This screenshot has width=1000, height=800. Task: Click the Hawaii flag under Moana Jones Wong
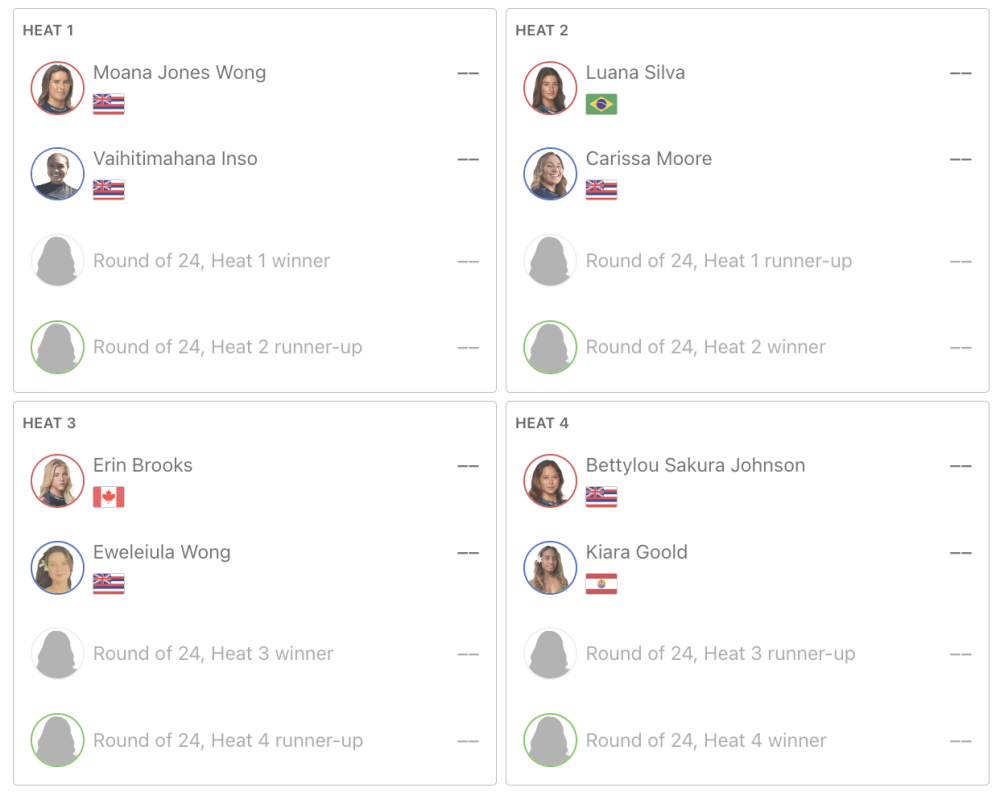coord(108,104)
